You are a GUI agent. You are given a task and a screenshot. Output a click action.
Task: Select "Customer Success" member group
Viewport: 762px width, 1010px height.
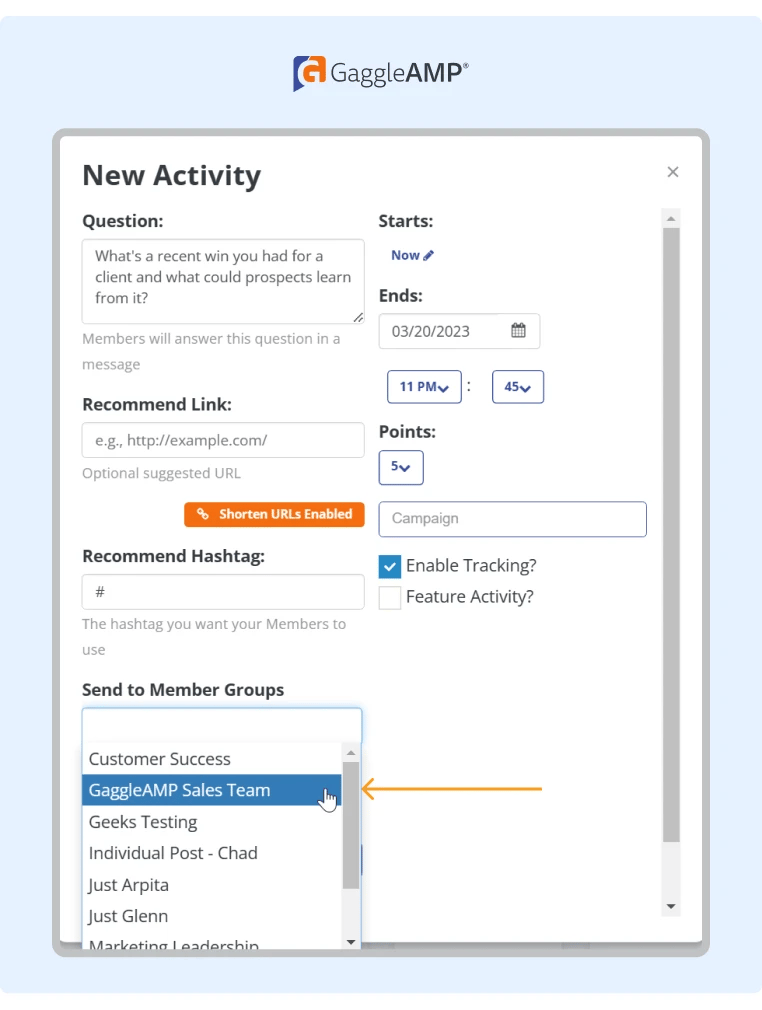tap(159, 759)
